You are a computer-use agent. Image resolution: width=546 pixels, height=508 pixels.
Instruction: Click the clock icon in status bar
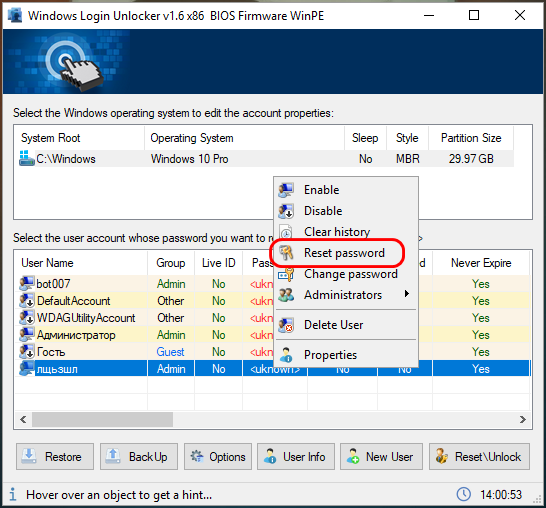point(463,494)
